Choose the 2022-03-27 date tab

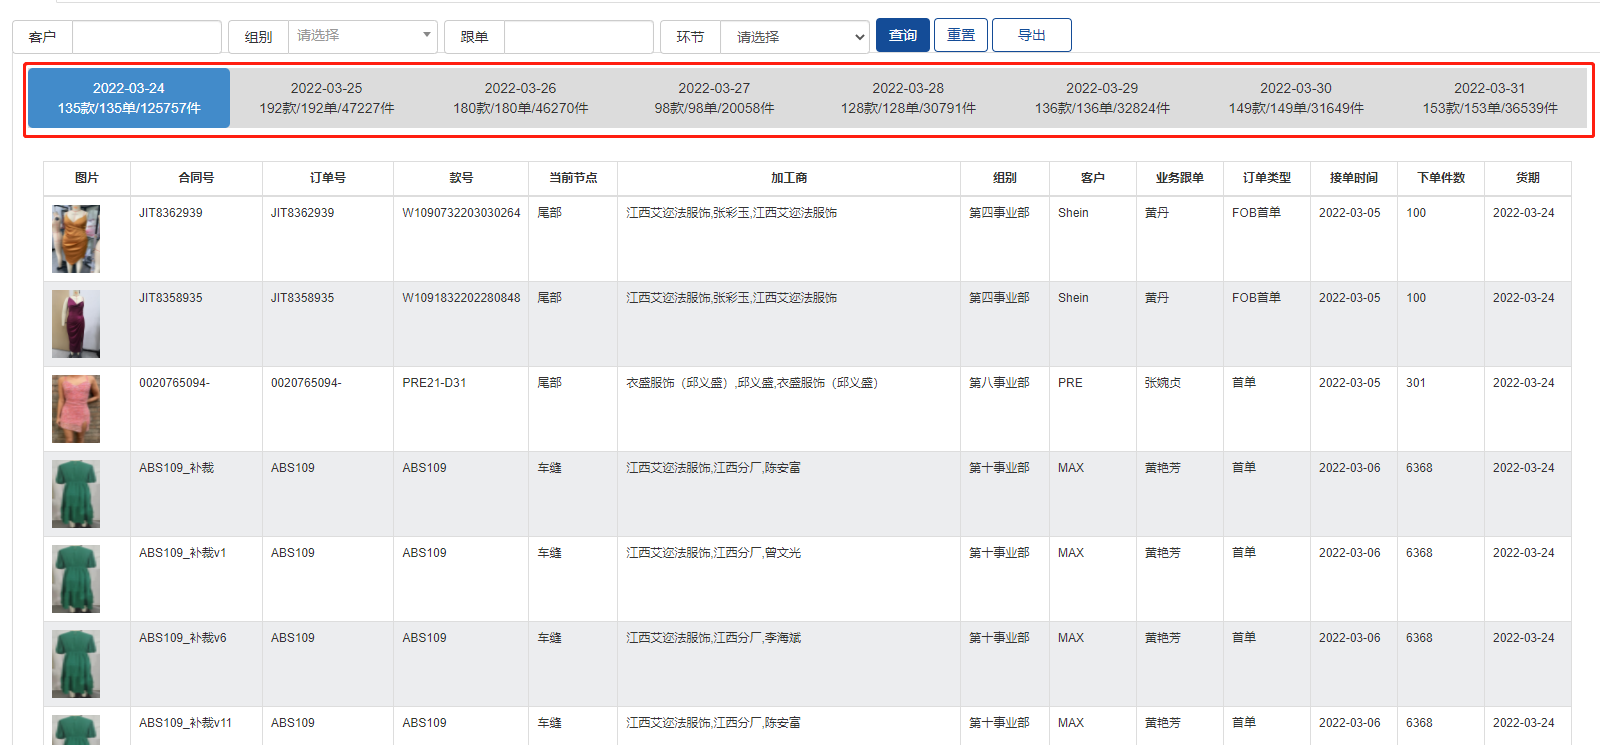click(x=714, y=98)
